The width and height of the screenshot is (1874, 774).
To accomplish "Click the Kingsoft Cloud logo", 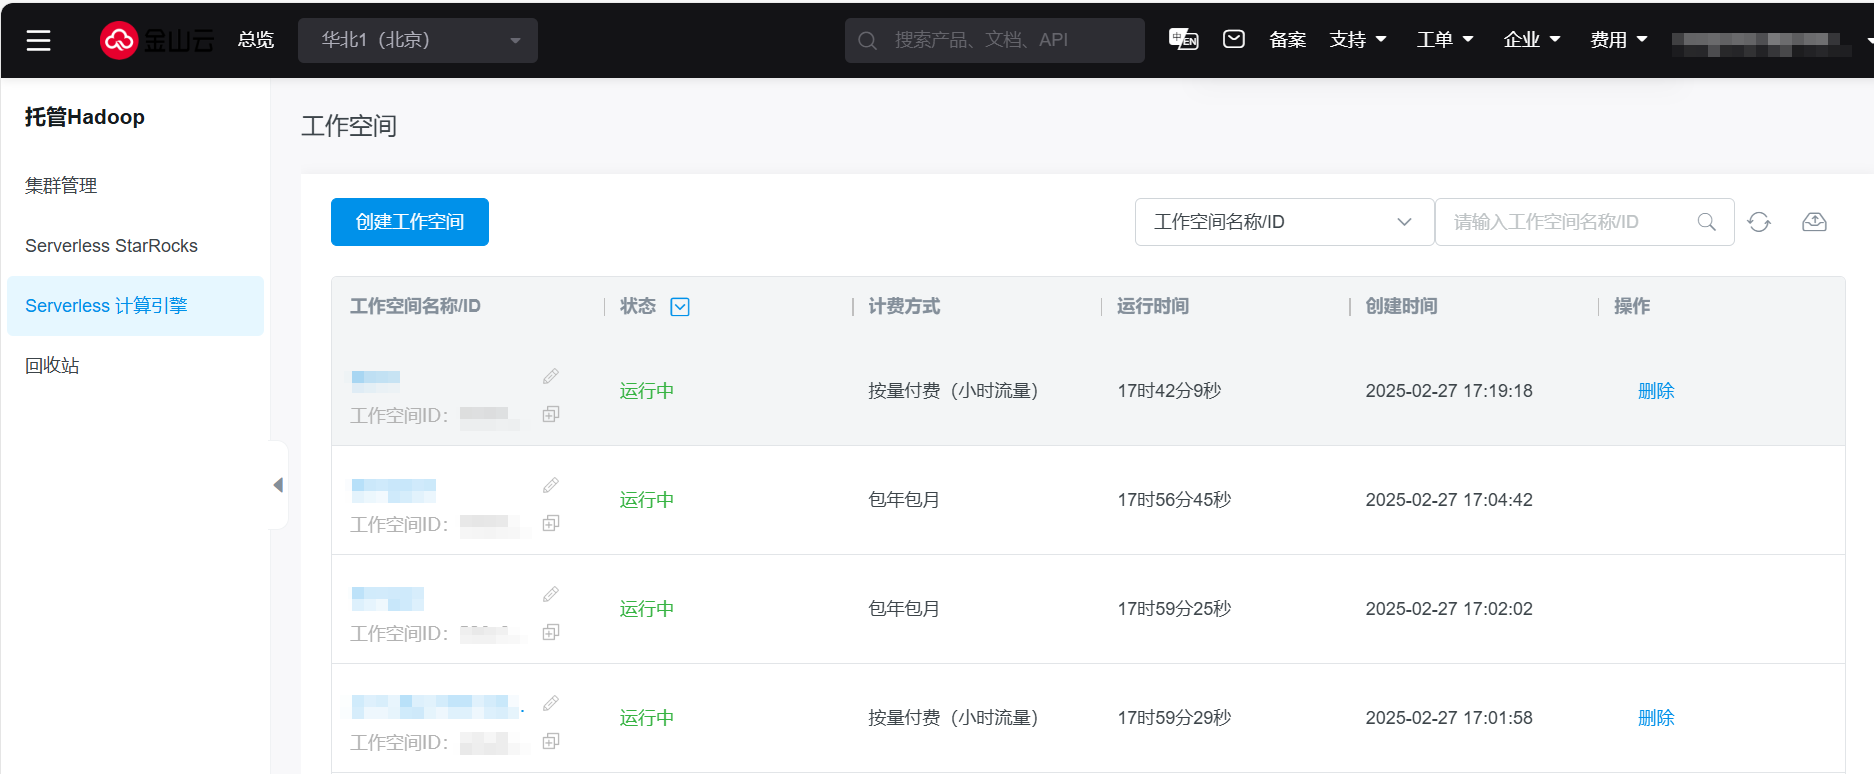I will click(x=156, y=40).
